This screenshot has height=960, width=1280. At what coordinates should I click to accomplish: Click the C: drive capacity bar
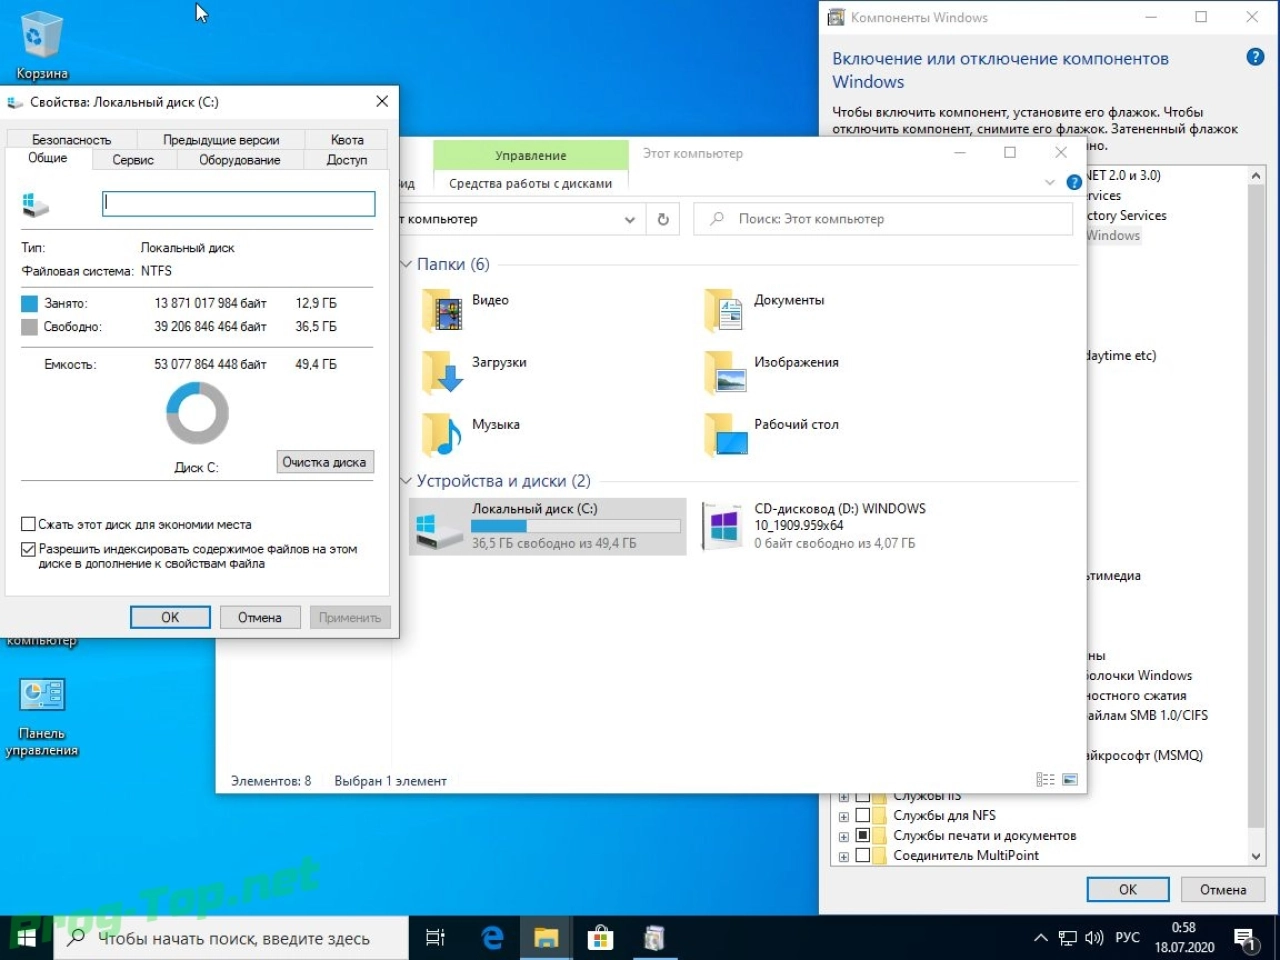point(576,526)
